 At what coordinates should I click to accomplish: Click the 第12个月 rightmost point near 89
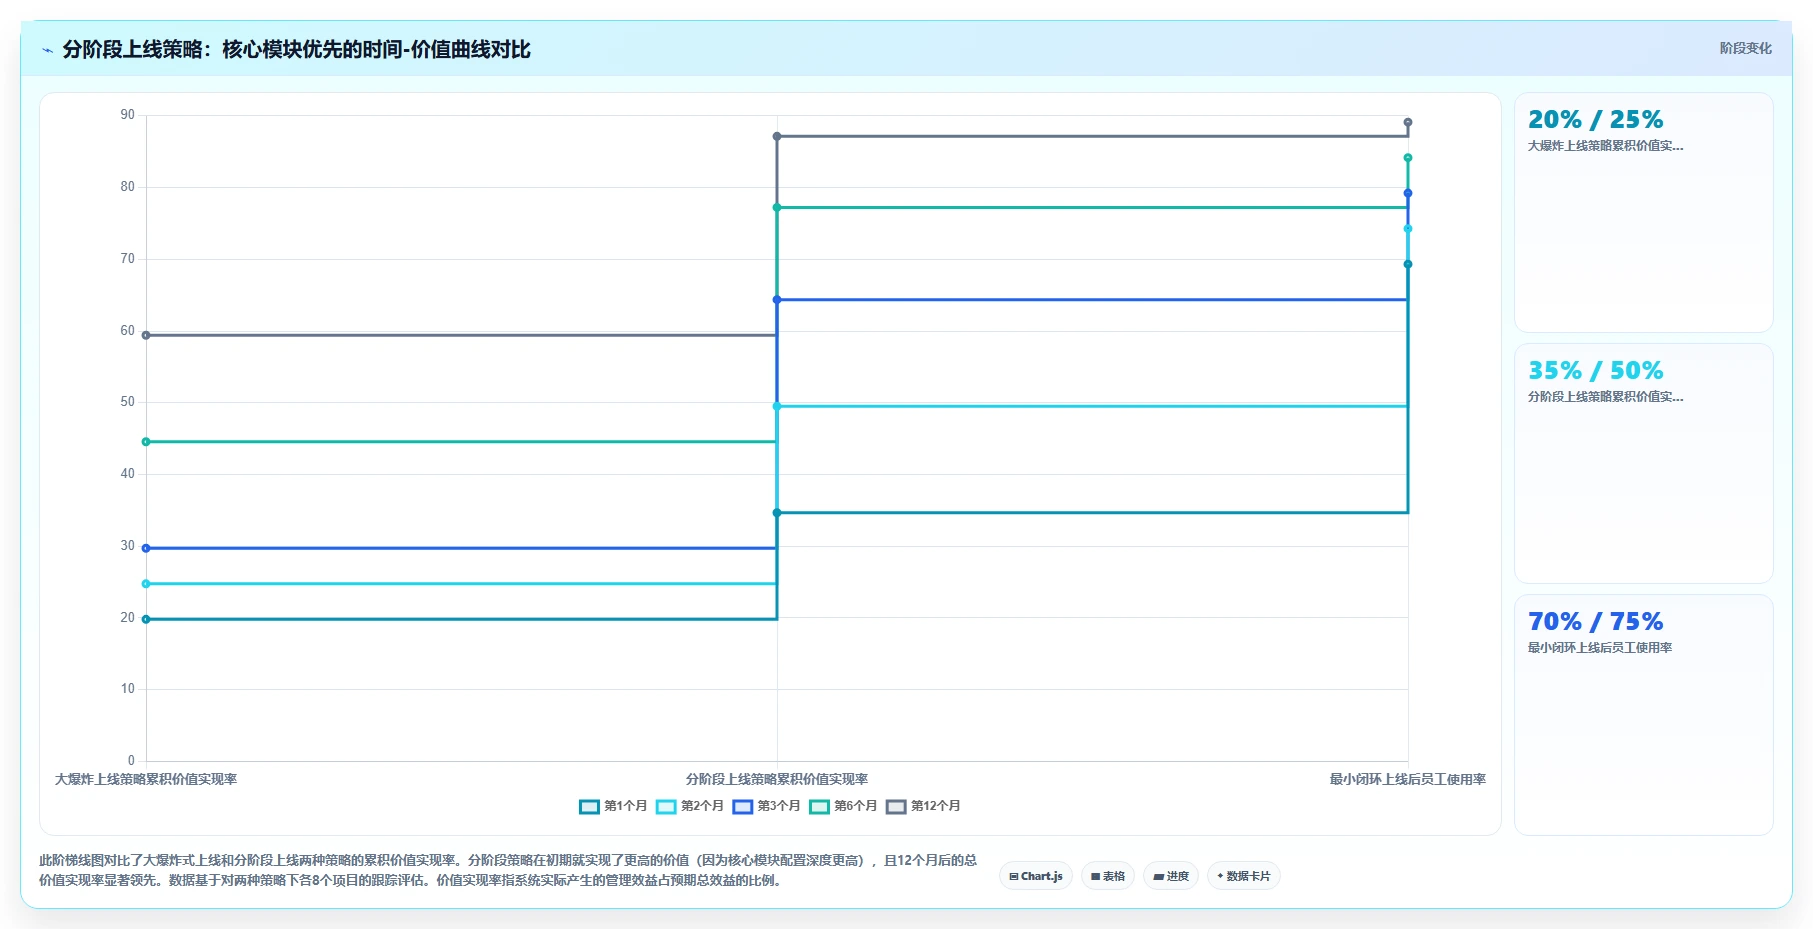[1408, 123]
